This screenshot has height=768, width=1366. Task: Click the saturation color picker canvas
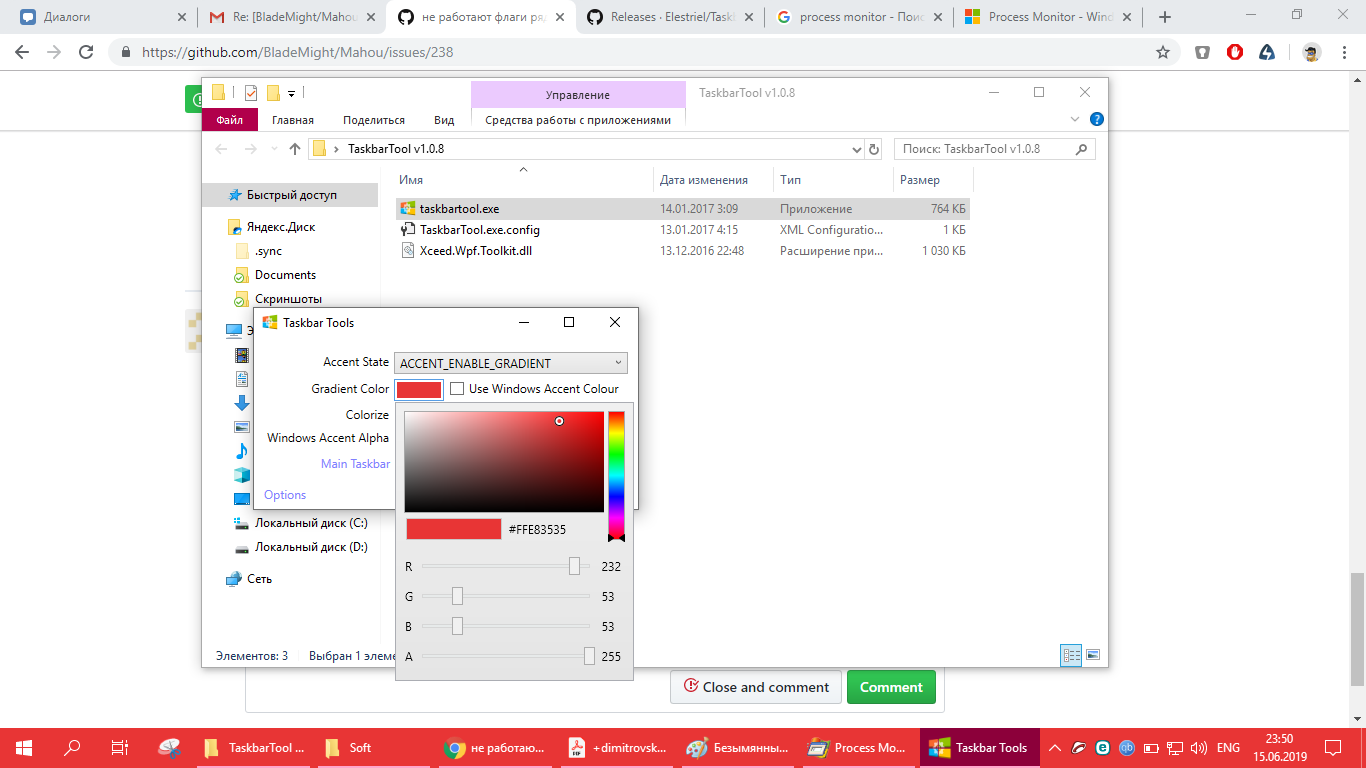504,462
